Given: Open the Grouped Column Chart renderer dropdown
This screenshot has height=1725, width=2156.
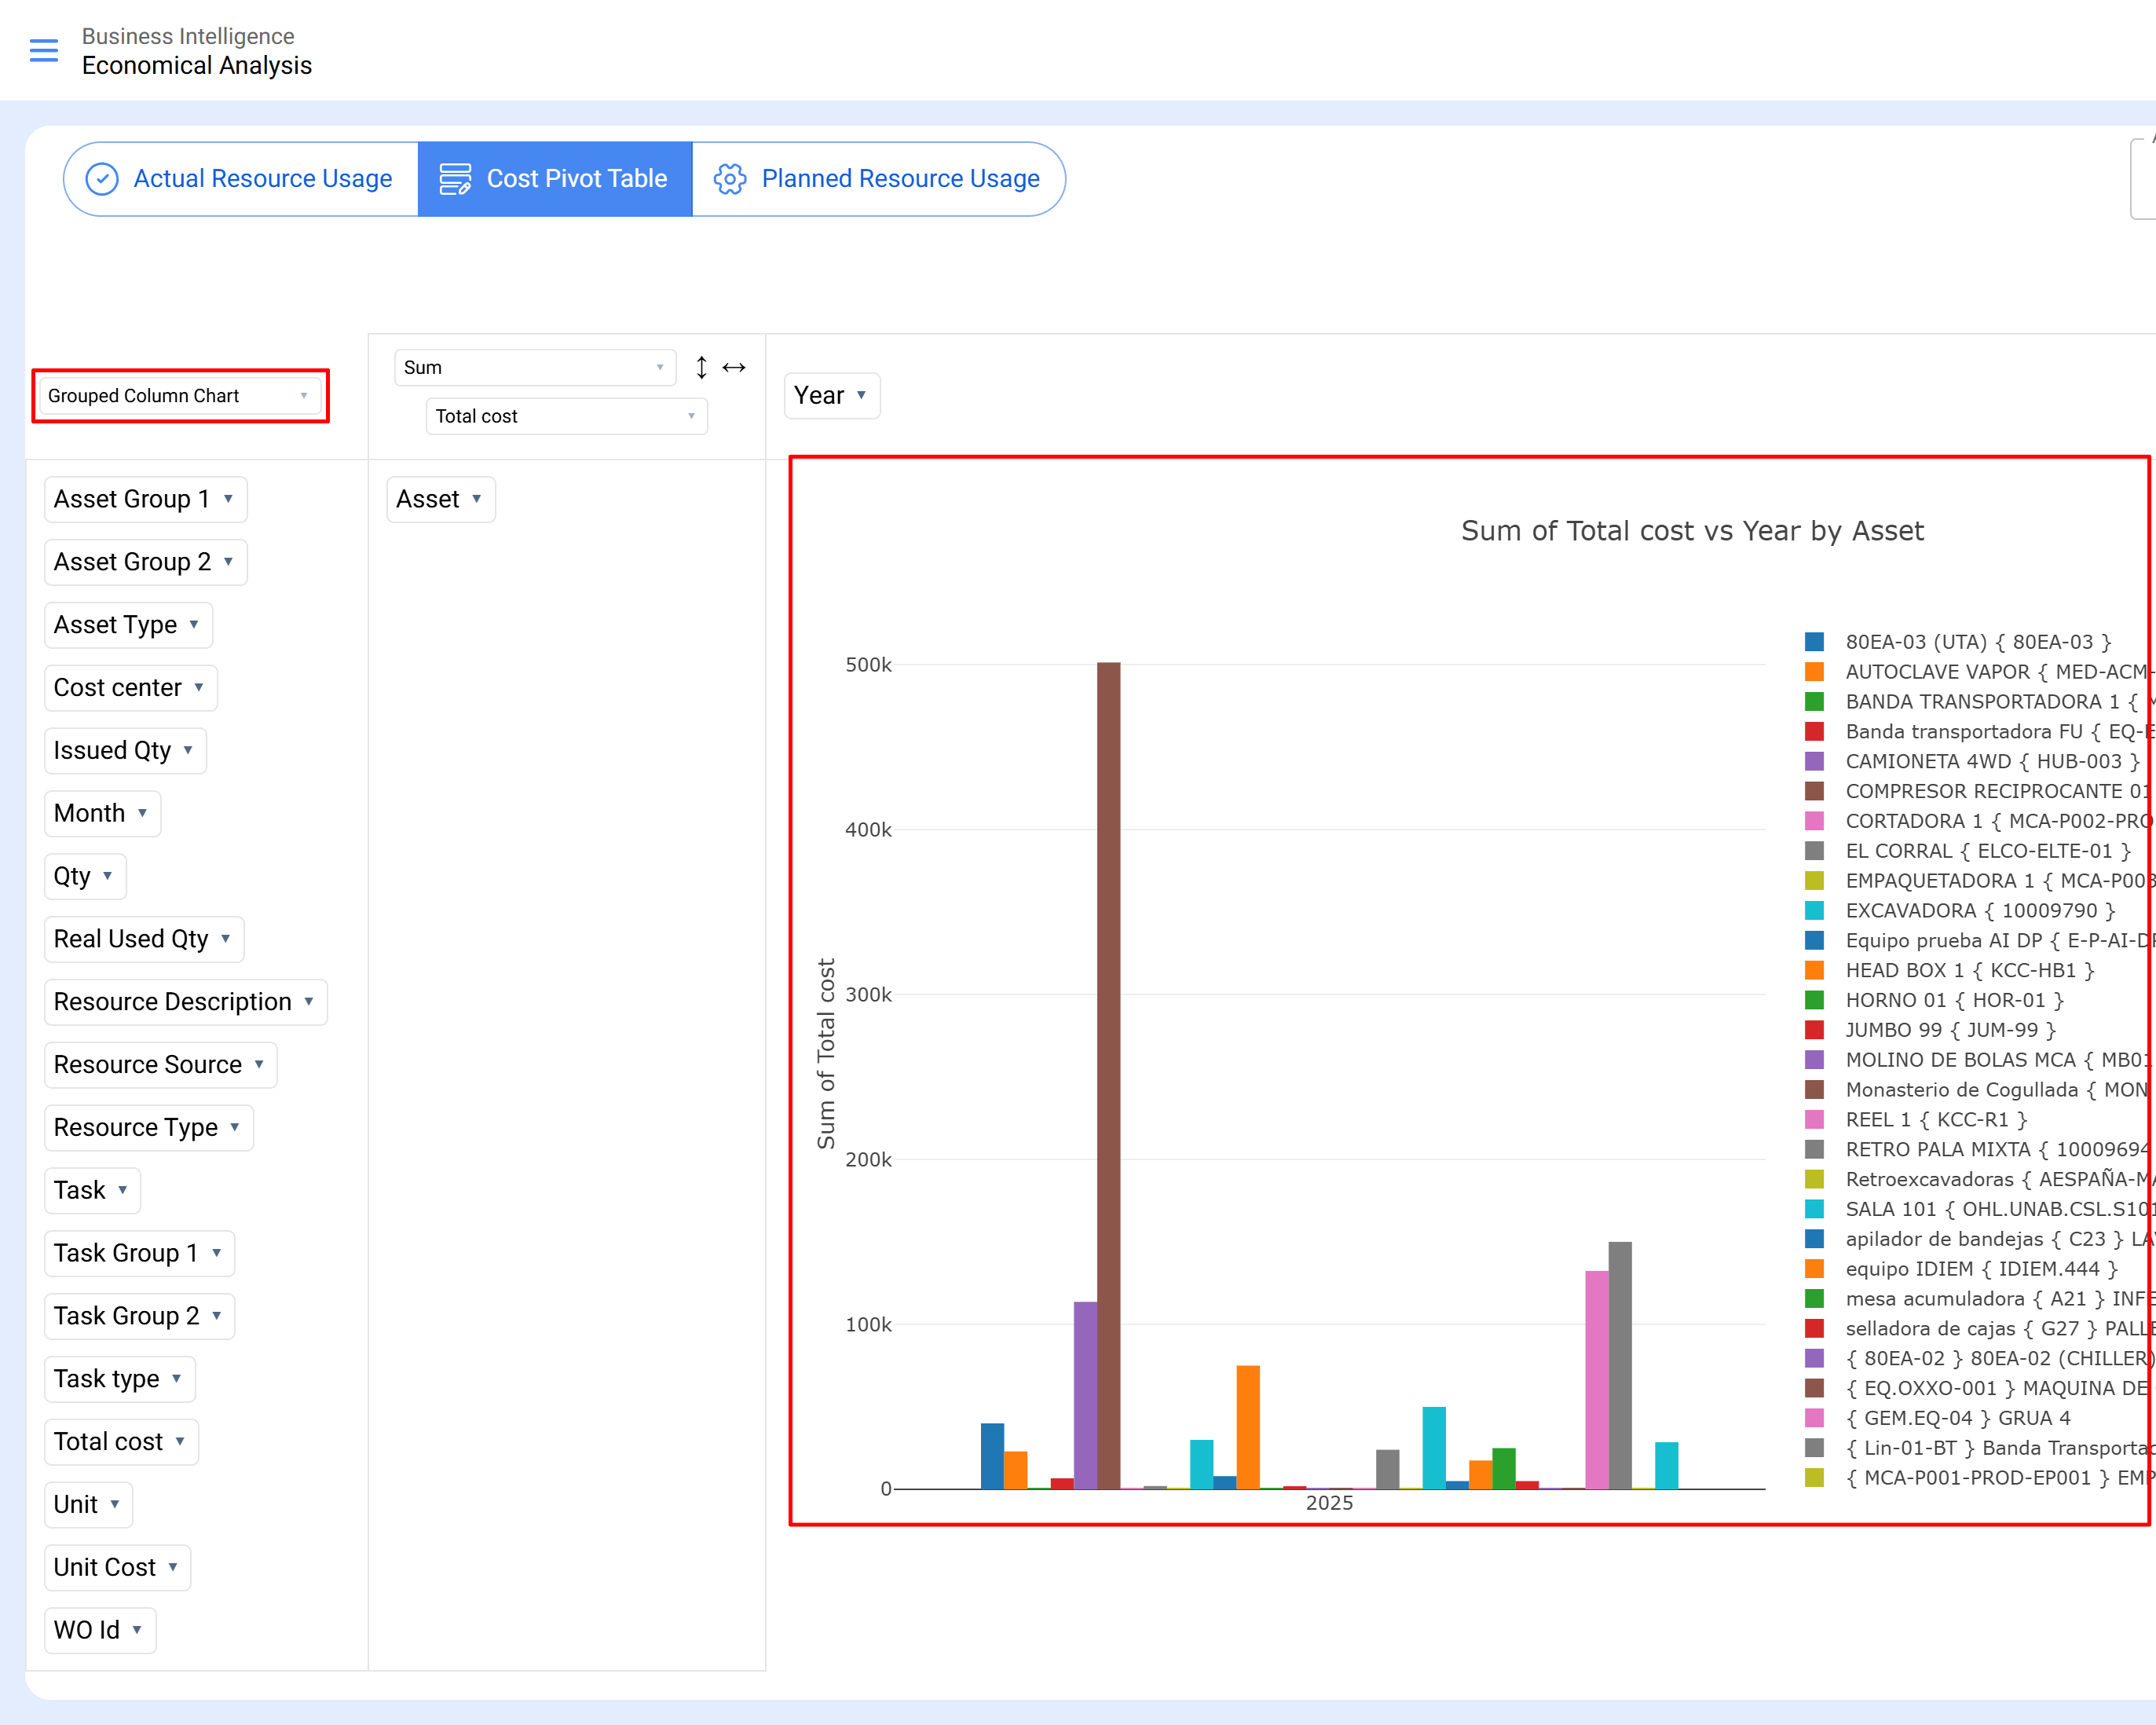Looking at the screenshot, I should click(180, 396).
